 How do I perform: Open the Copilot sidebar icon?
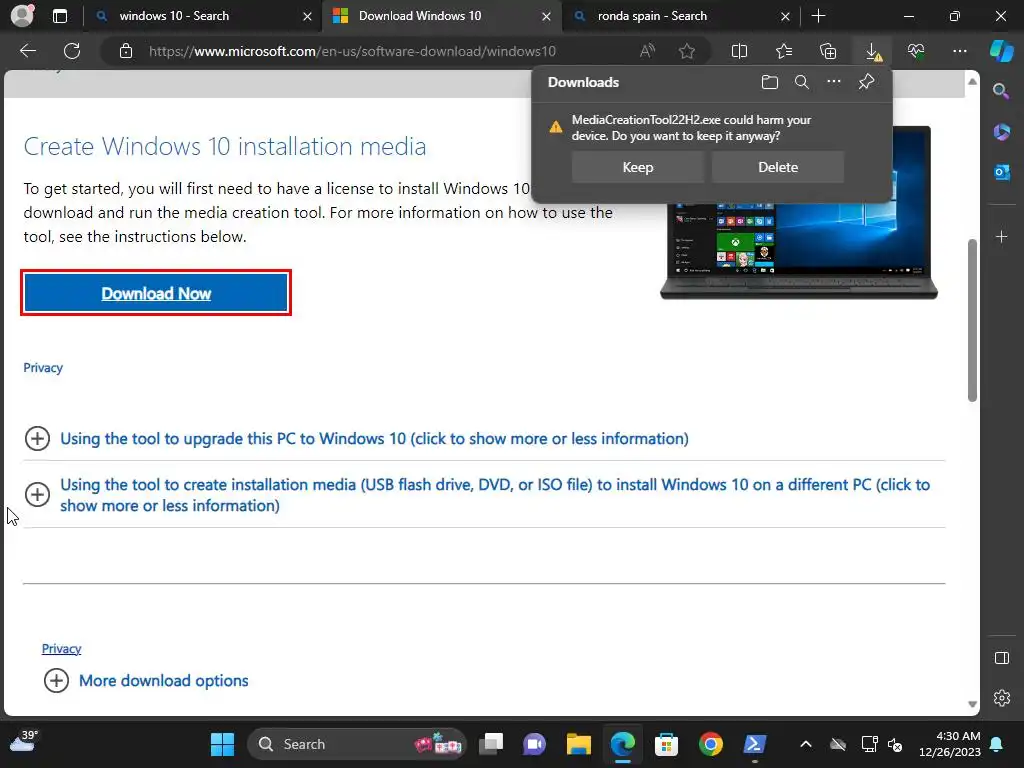1001,51
